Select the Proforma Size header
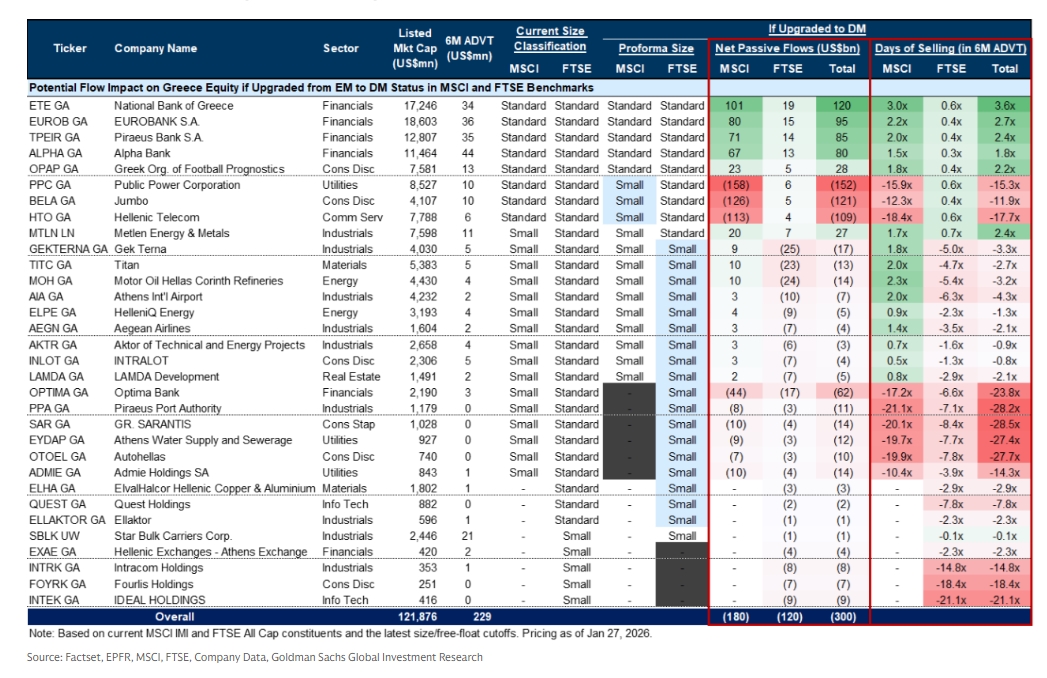This screenshot has width=1047, height=678. pyautogui.click(x=656, y=48)
